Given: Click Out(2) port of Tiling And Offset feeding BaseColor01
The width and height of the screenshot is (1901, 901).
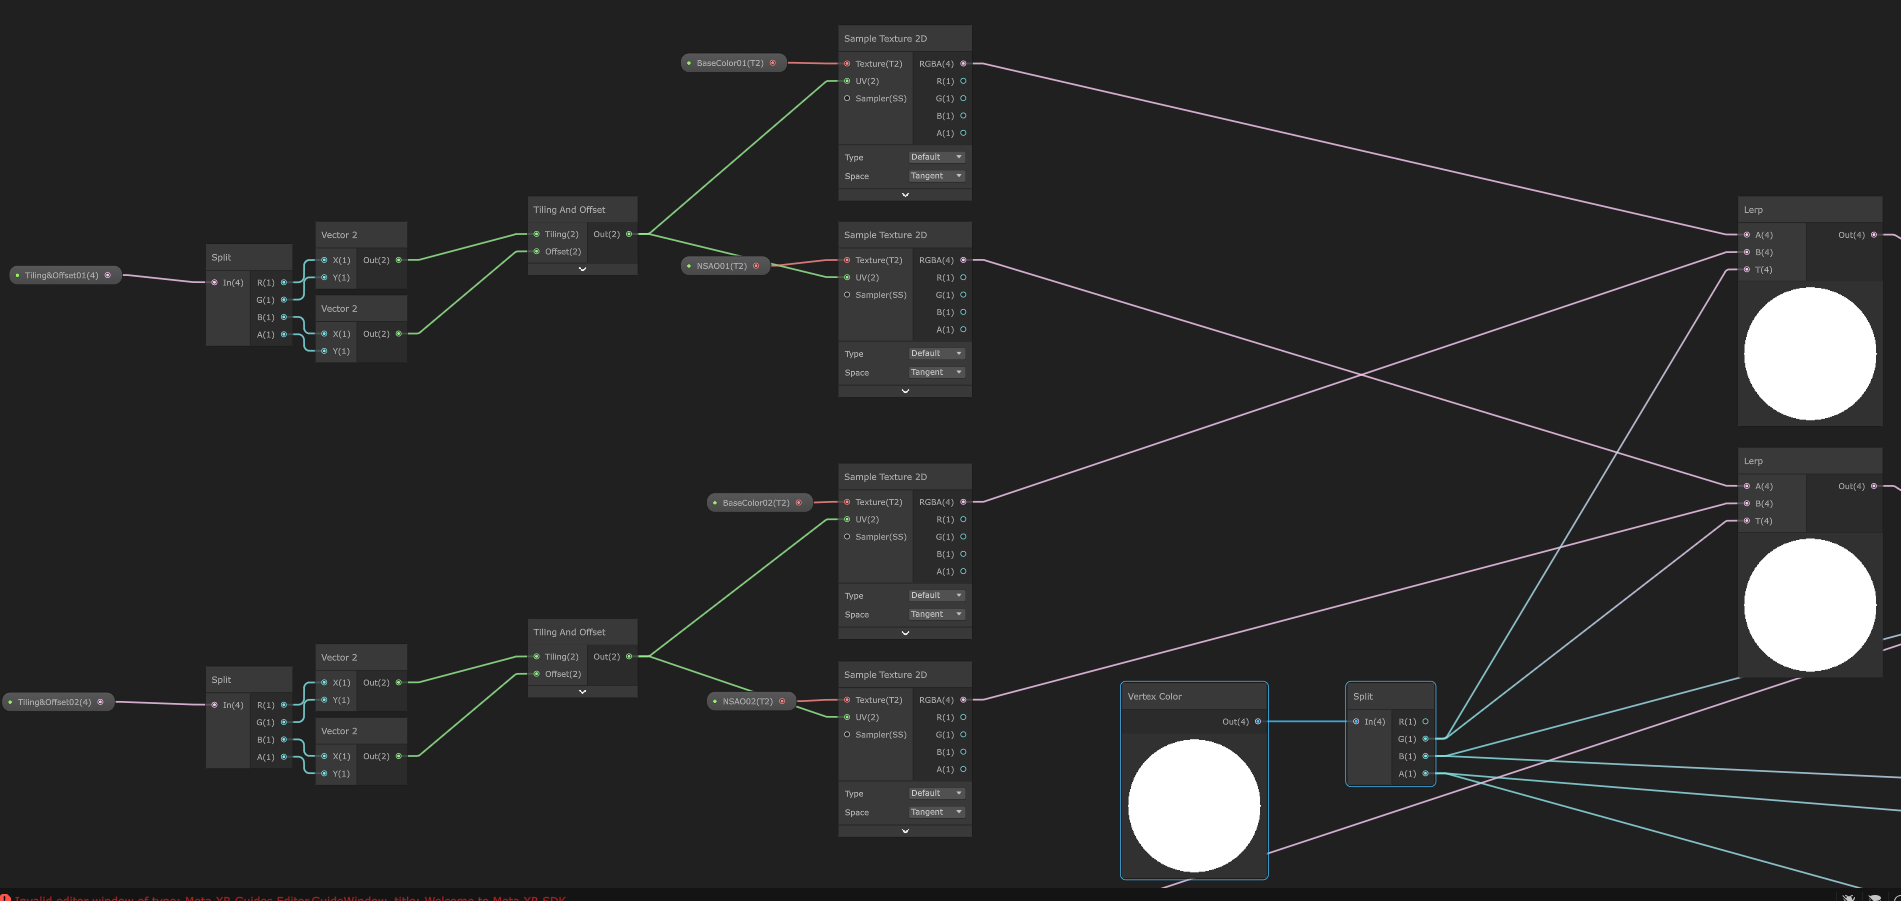Looking at the screenshot, I should click(629, 234).
